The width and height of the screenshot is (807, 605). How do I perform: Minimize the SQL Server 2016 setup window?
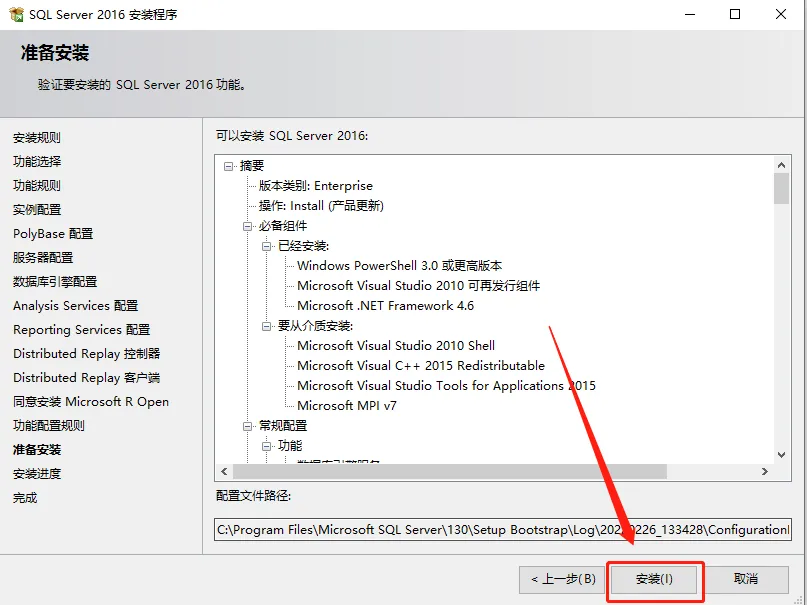click(690, 14)
